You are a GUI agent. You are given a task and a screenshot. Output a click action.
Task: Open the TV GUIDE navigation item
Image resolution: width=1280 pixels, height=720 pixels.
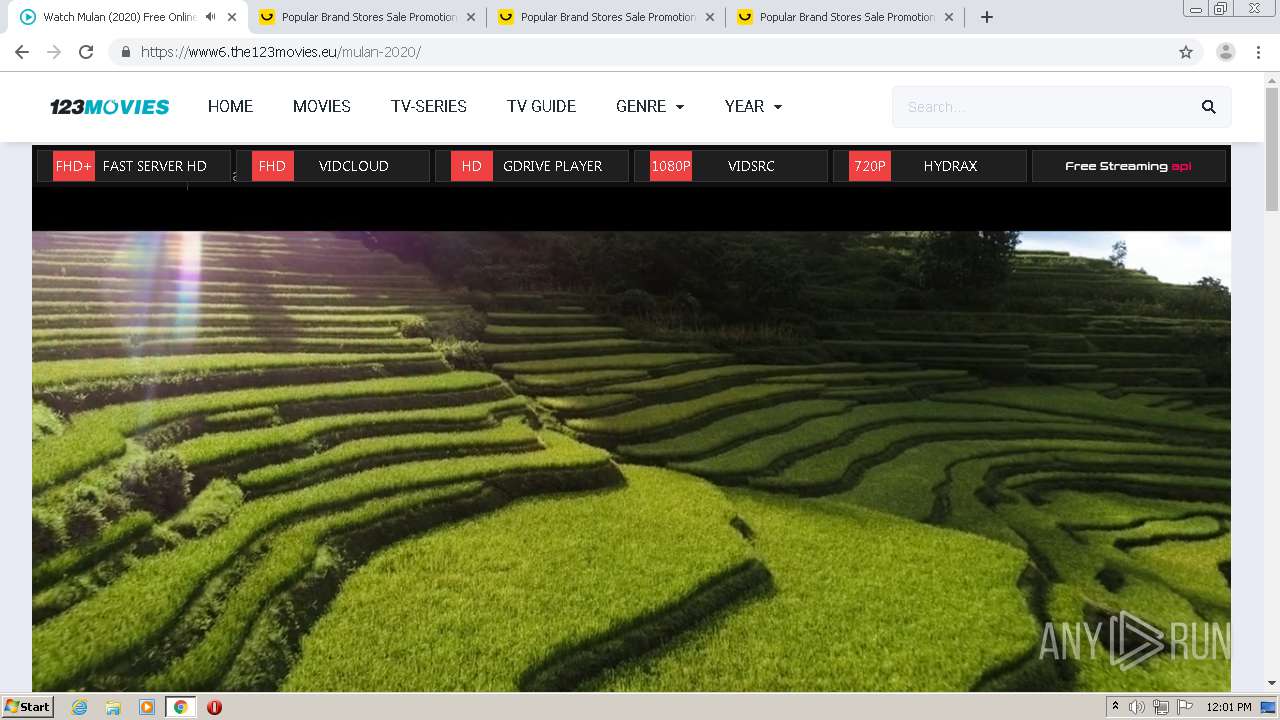click(541, 106)
